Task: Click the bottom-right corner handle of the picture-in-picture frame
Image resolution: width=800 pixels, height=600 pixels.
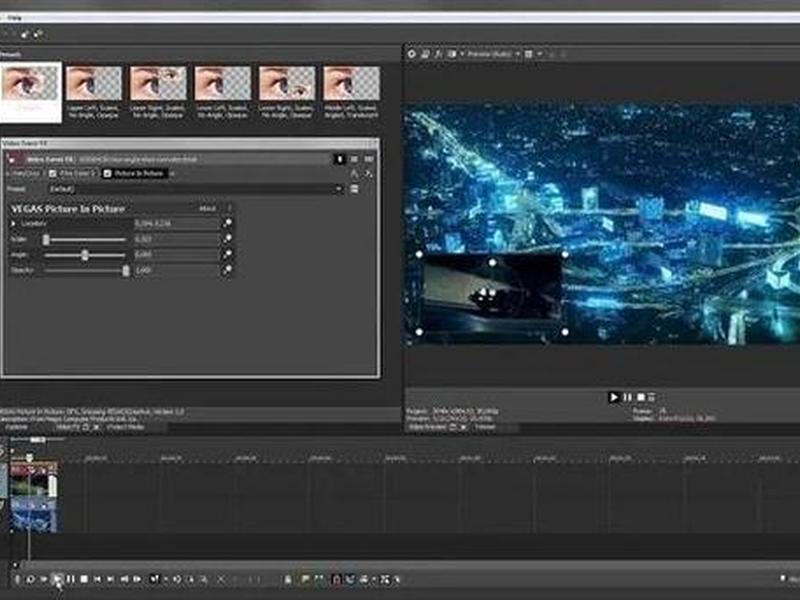Action: pos(565,332)
